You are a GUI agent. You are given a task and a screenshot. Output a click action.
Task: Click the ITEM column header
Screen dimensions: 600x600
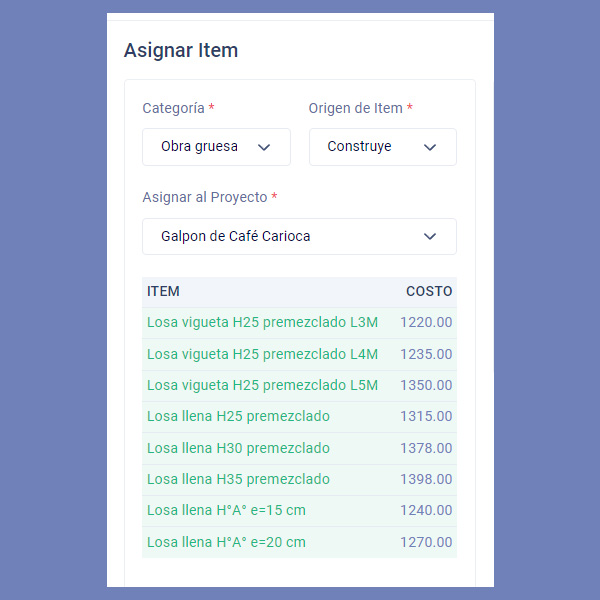click(163, 292)
